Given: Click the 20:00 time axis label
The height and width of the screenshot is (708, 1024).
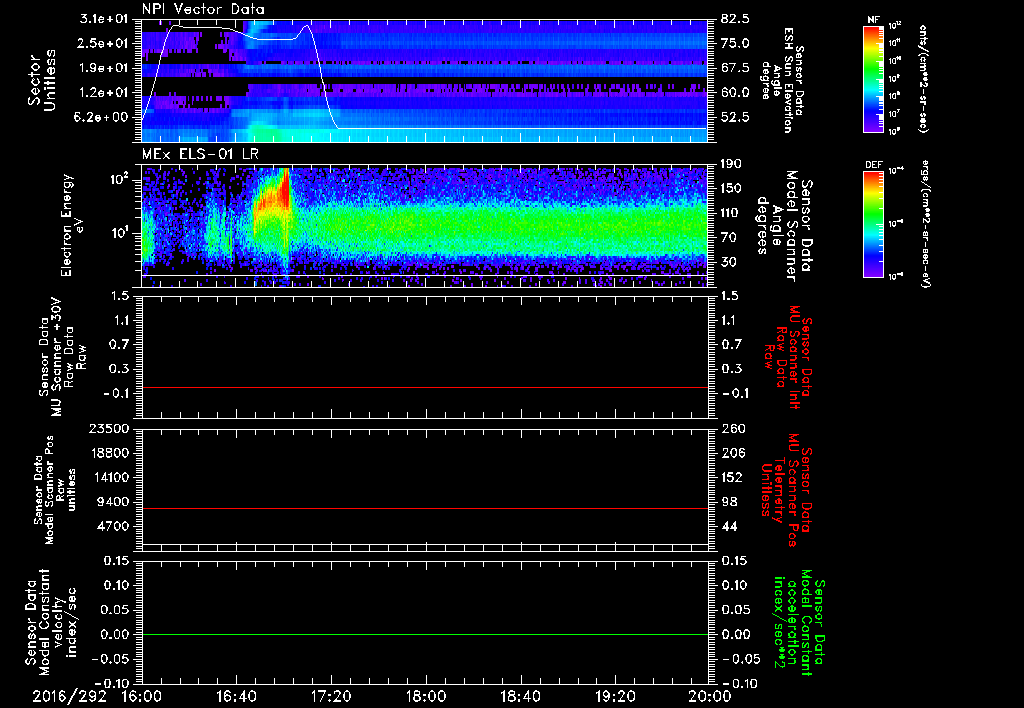Looking at the screenshot, I should tap(710, 697).
